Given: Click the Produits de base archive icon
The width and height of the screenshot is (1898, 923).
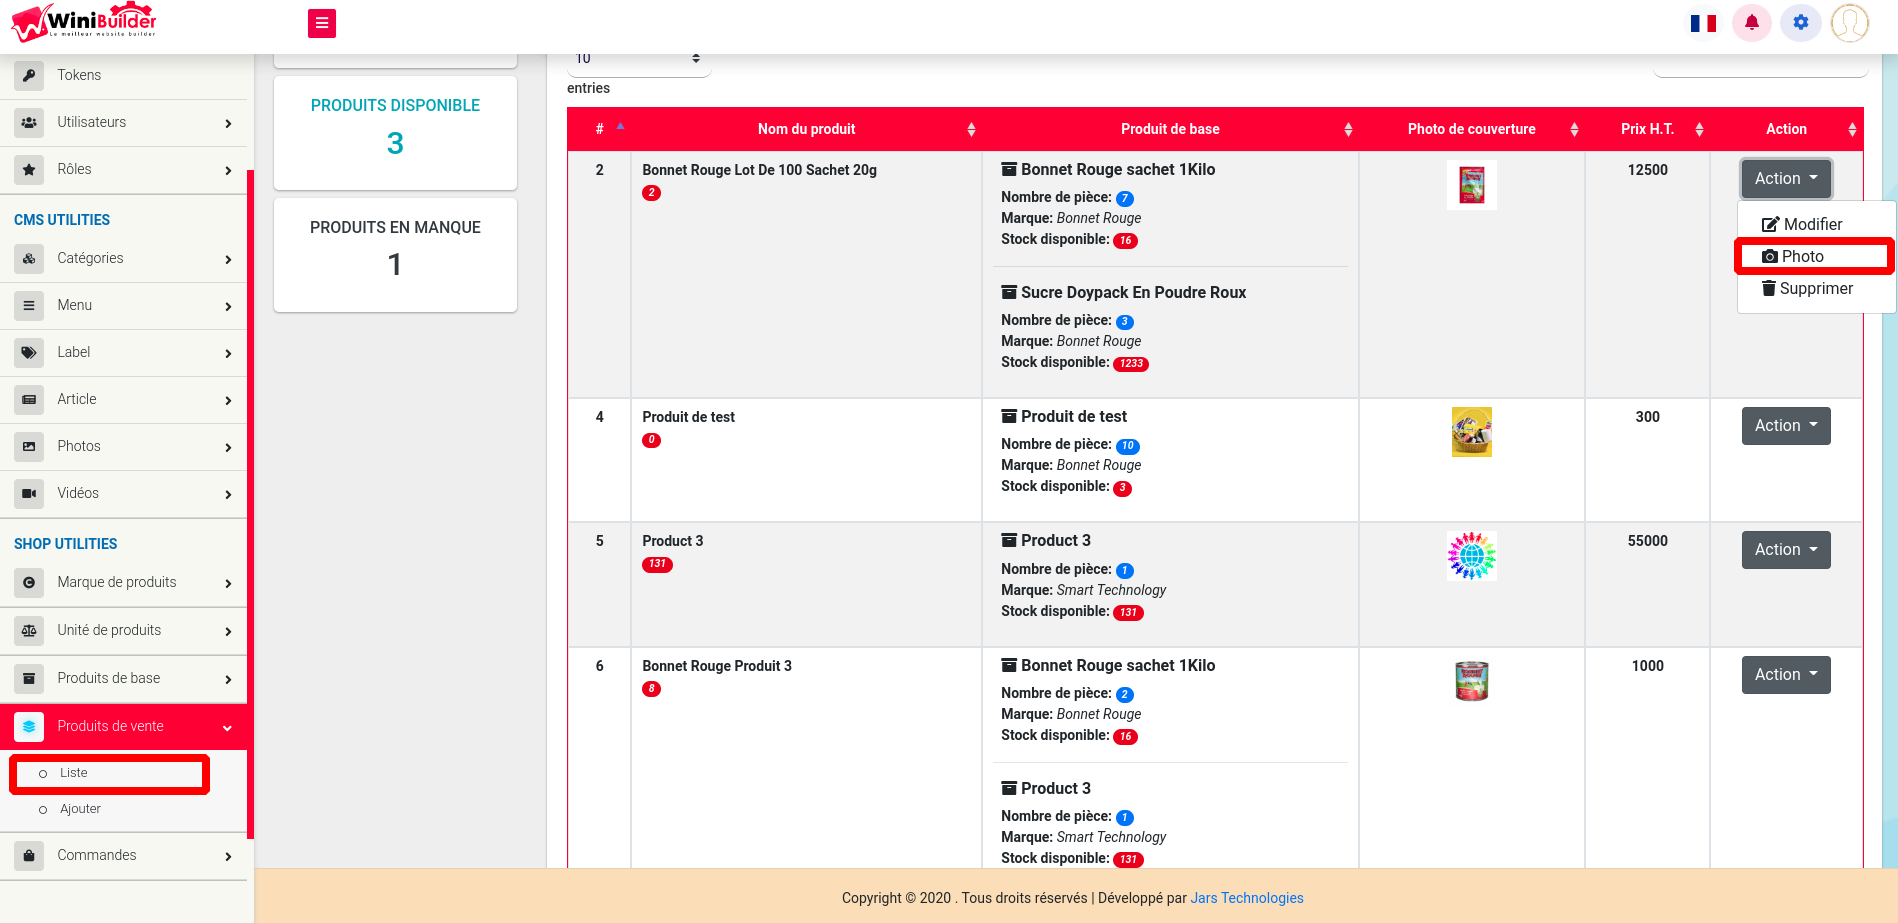Looking at the screenshot, I should (29, 678).
